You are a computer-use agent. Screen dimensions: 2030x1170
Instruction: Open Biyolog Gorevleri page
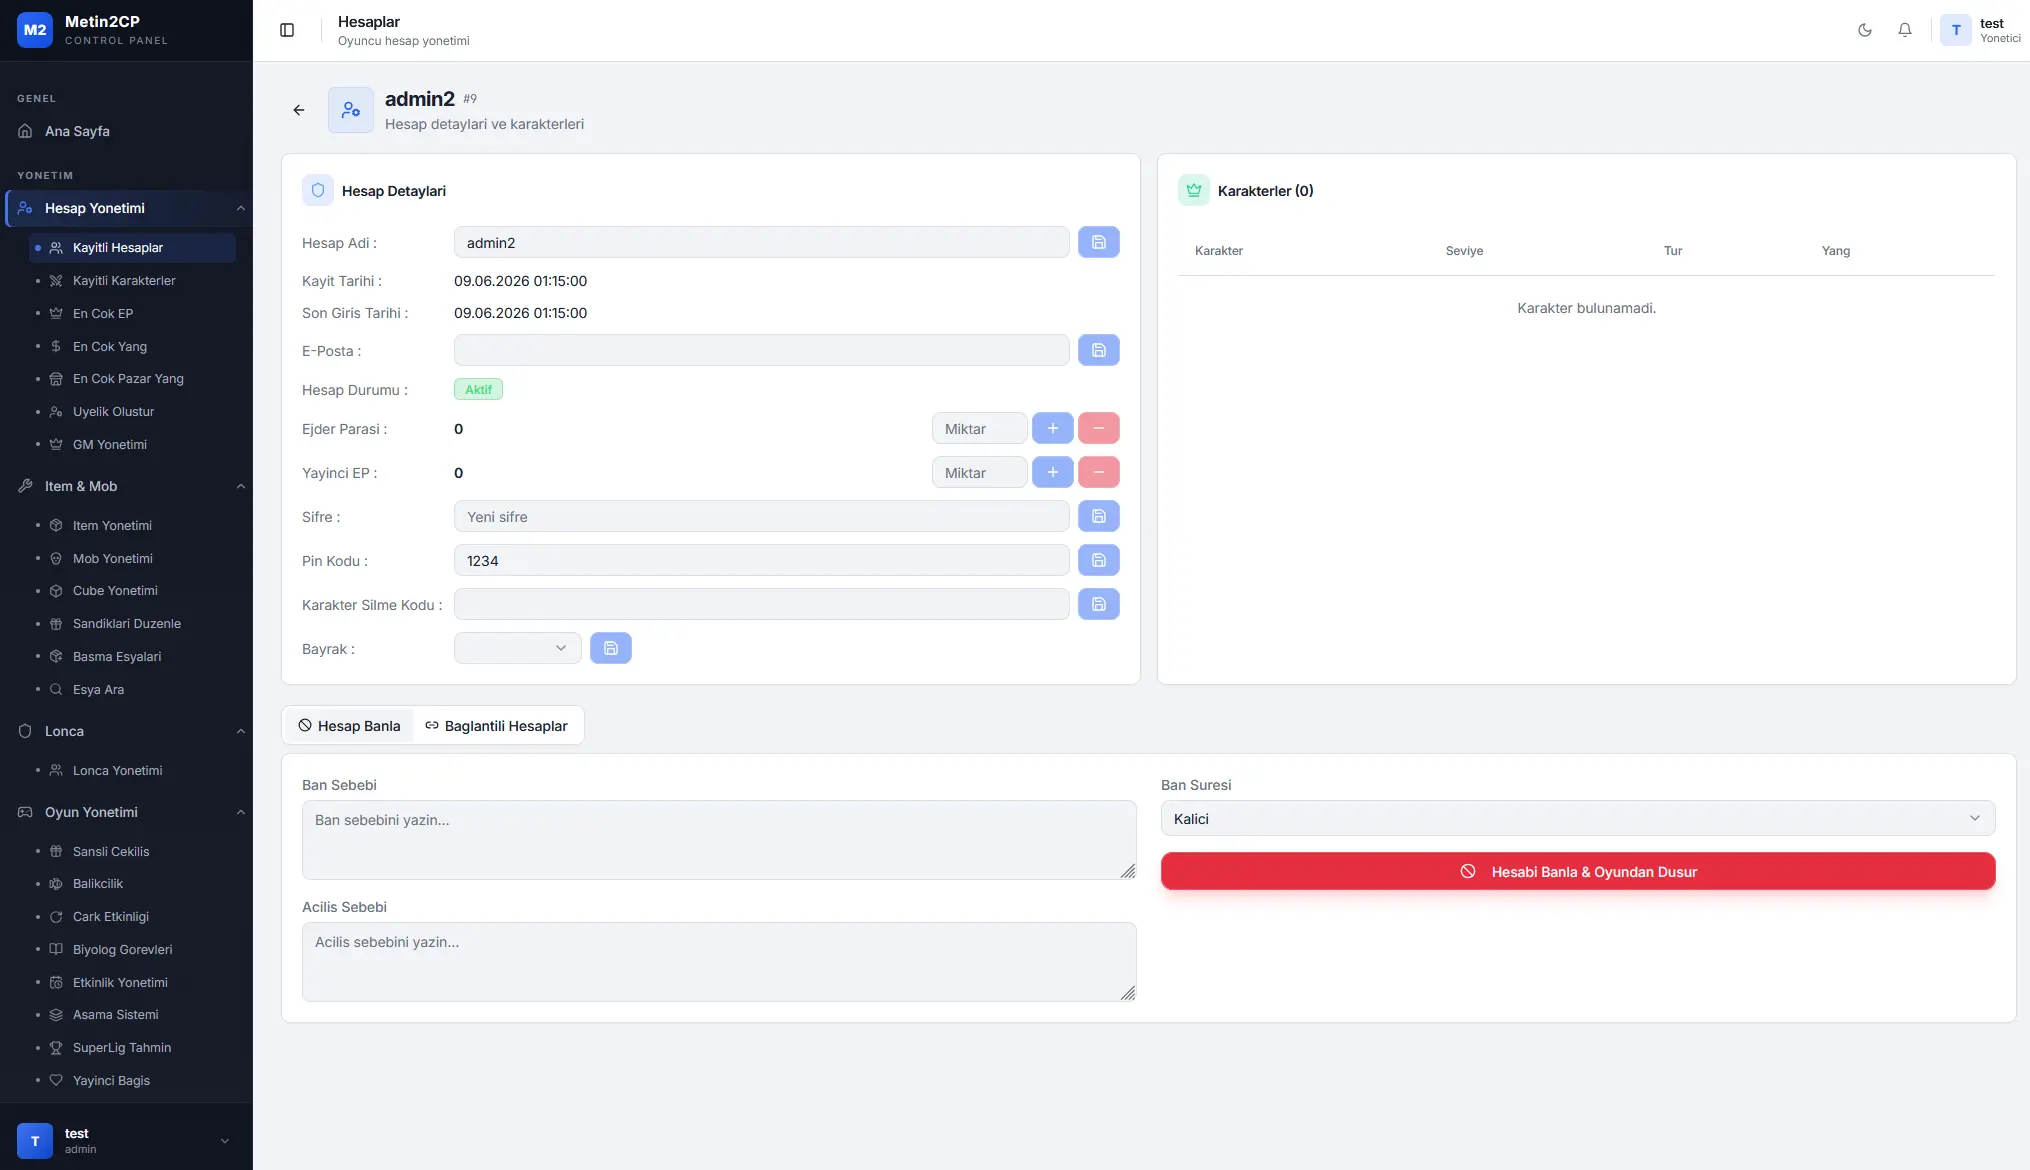[x=132, y=949]
